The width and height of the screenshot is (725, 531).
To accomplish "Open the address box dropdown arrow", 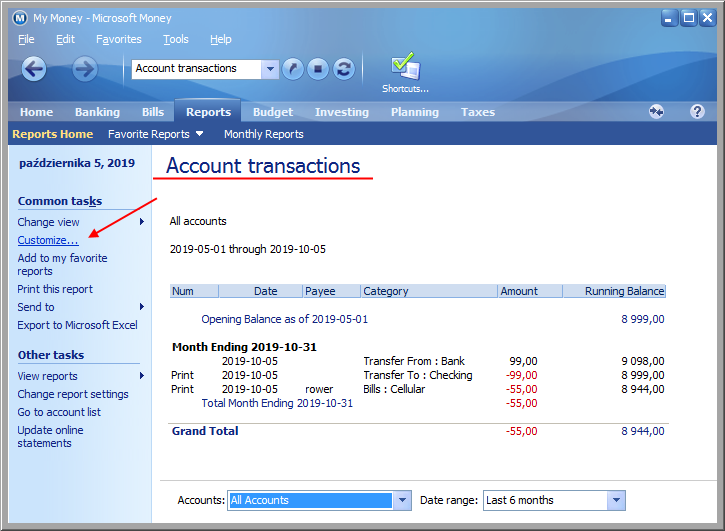I will tap(270, 69).
